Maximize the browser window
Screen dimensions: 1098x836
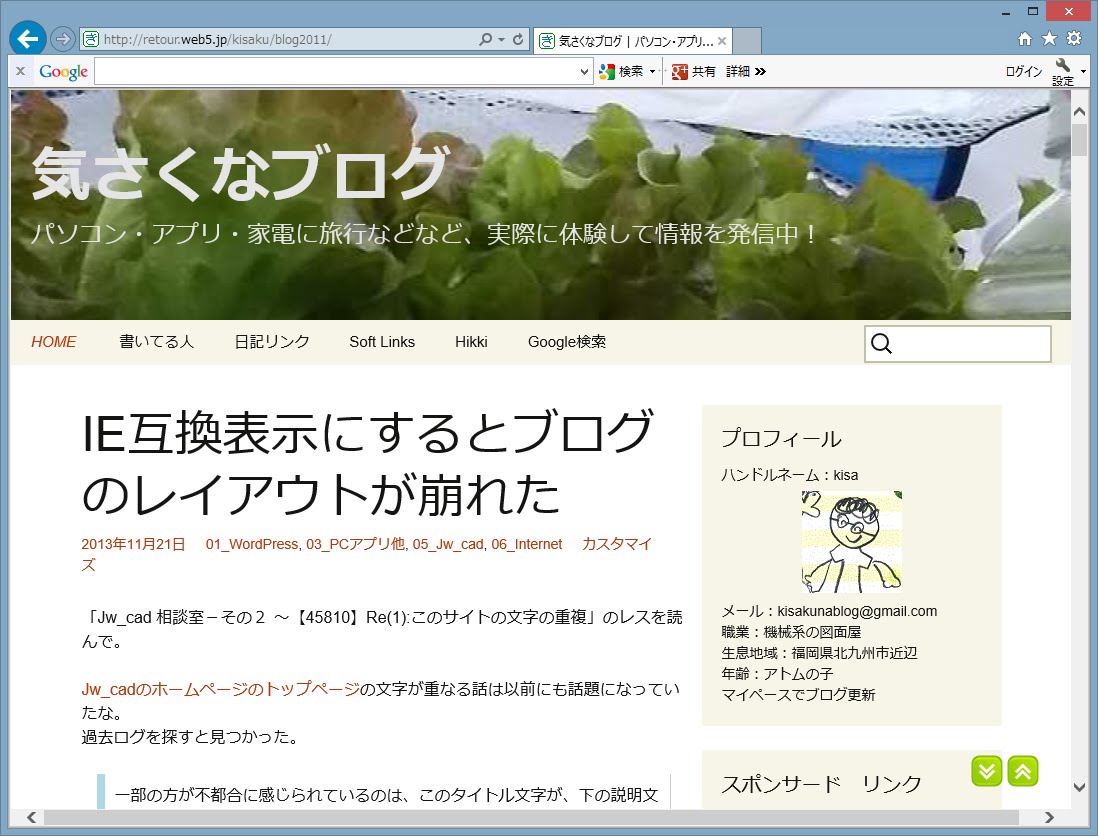[1032, 11]
